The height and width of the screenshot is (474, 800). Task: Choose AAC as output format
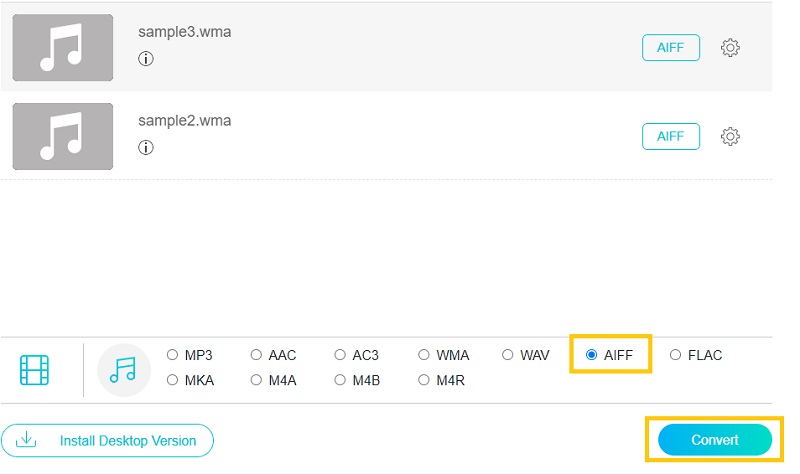point(257,355)
